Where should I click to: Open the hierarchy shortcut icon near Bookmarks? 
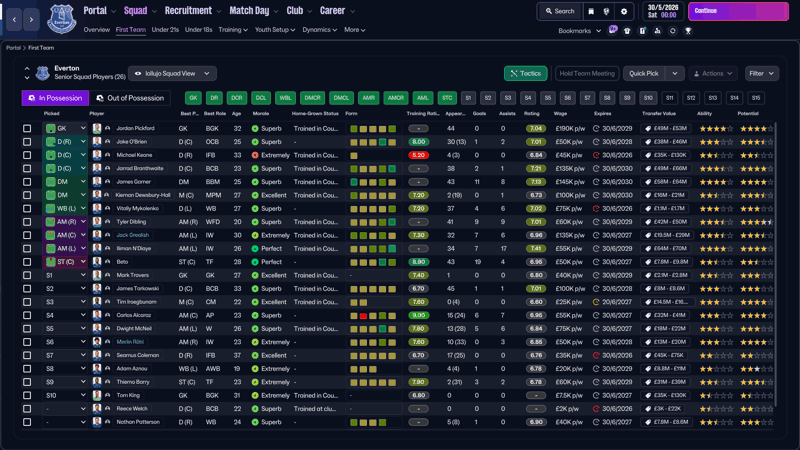[658, 31]
